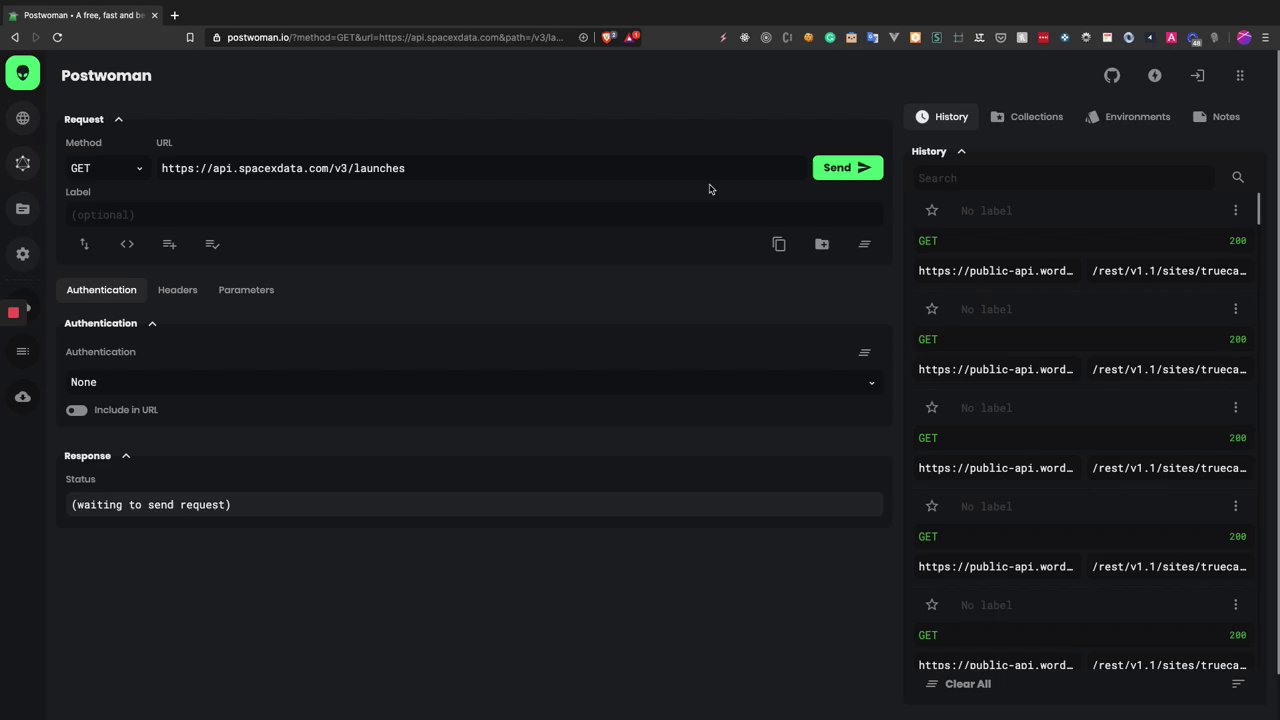Viewport: 1280px width, 720px height.
Task: Click the up-down arrows icon under Label
Action: pos(84,244)
